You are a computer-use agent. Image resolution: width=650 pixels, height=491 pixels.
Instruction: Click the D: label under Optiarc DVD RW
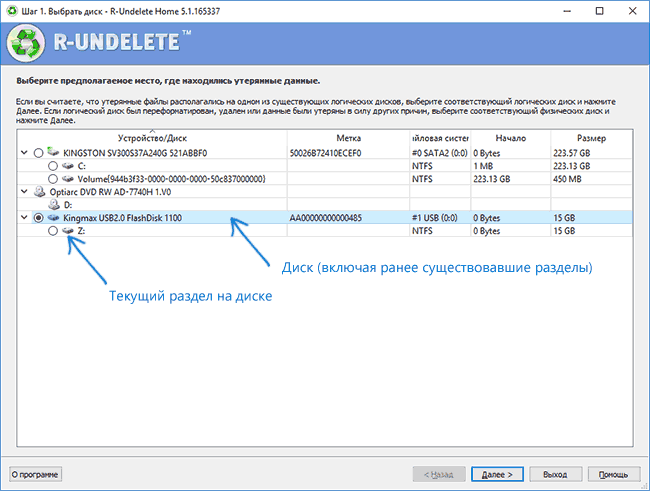tap(68, 205)
